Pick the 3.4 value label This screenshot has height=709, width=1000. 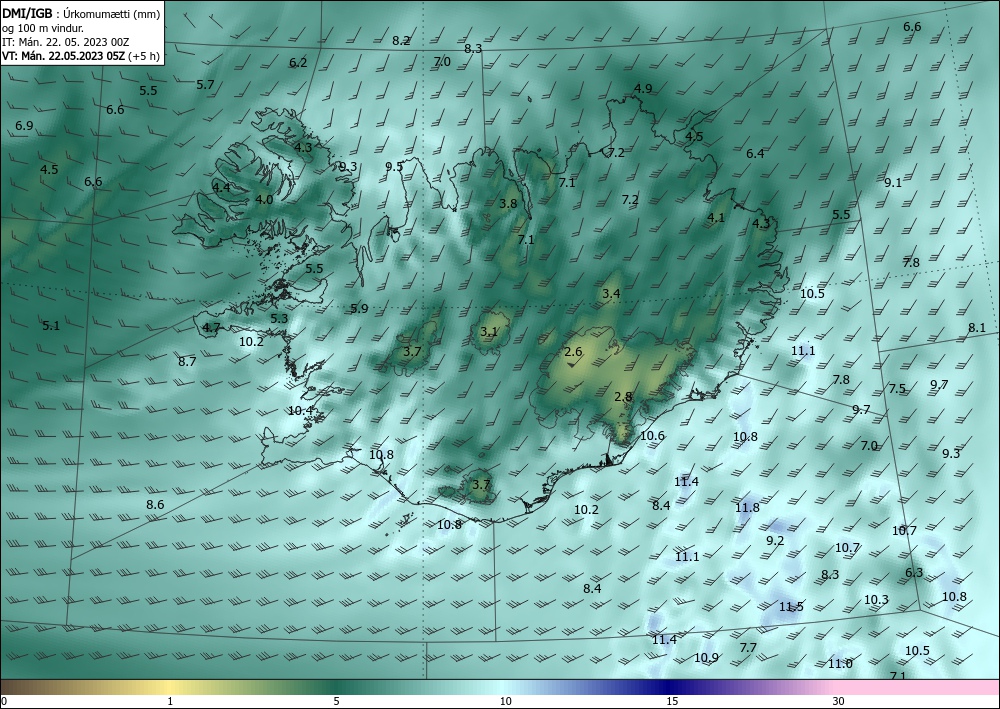coord(611,293)
